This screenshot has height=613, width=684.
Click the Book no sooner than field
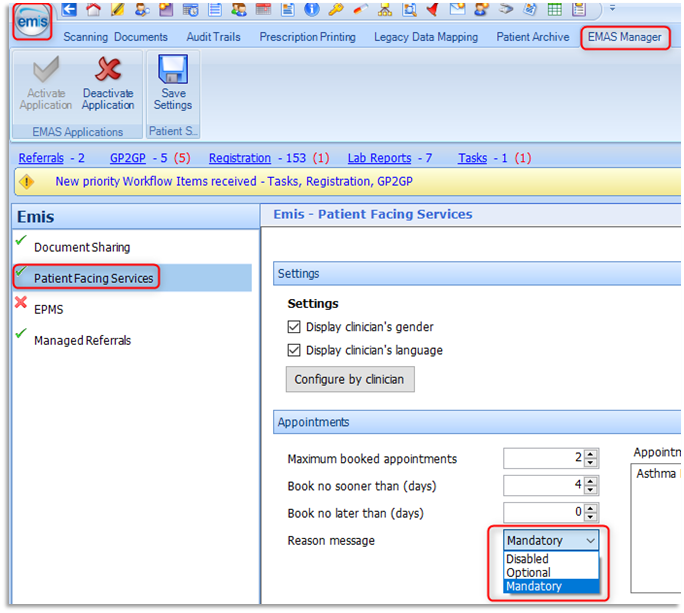click(x=544, y=485)
